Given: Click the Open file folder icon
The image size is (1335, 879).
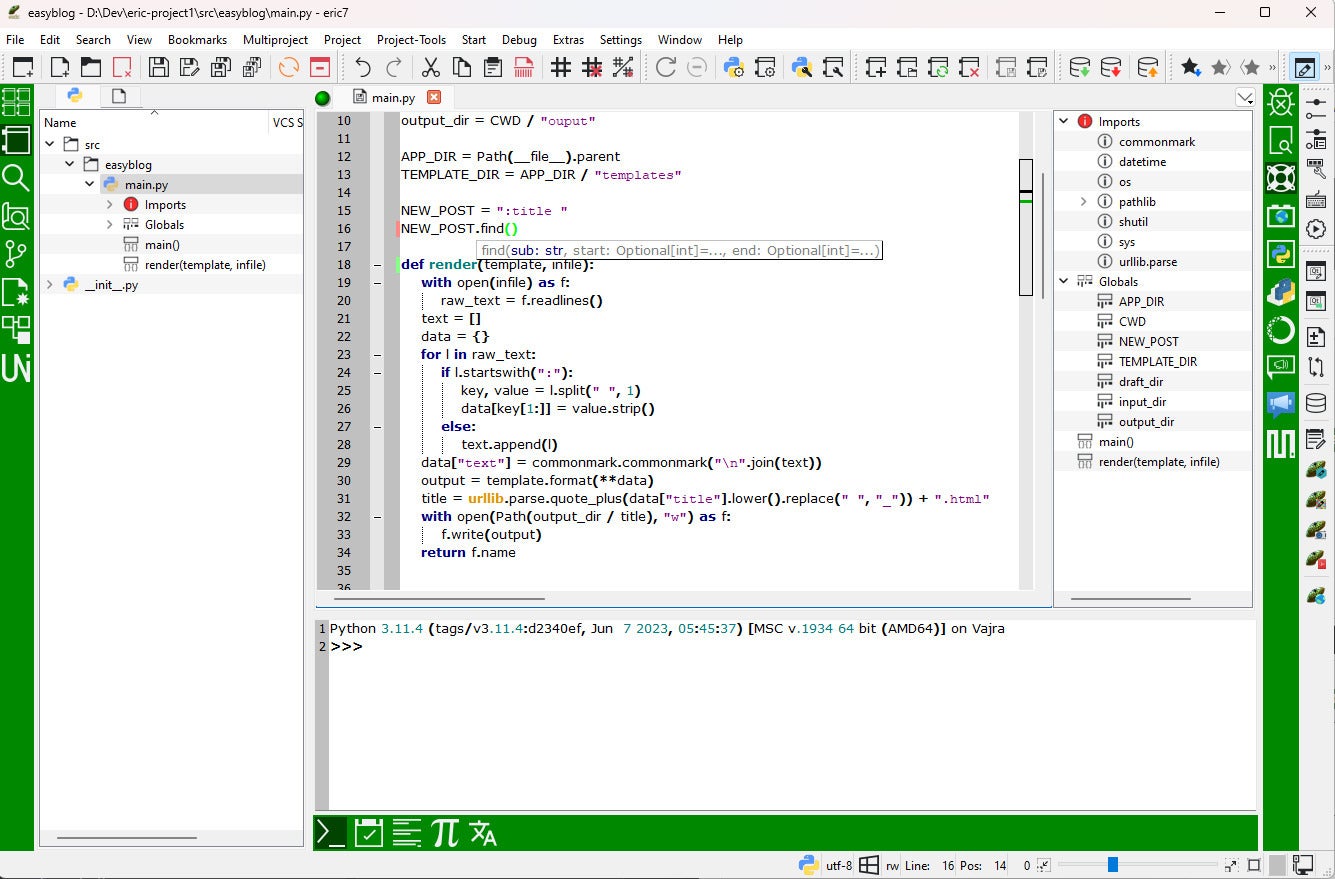Looking at the screenshot, I should pos(91,68).
